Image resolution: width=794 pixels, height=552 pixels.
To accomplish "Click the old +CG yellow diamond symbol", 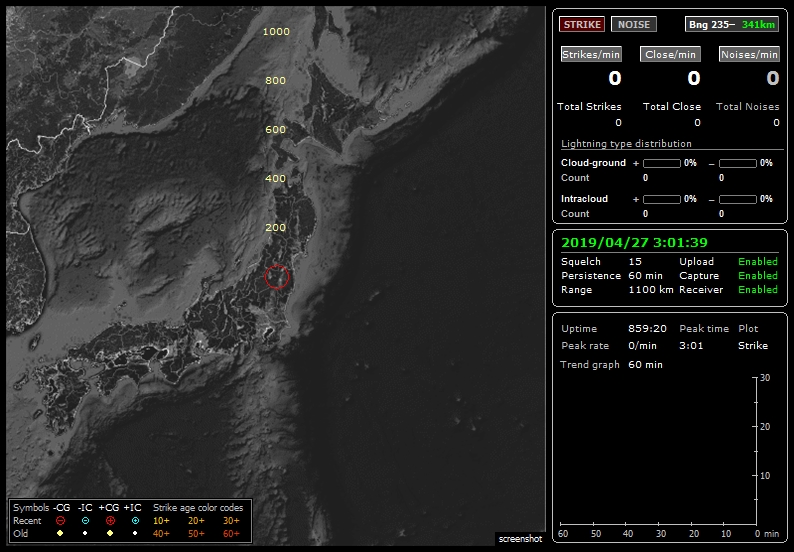I will [110, 534].
